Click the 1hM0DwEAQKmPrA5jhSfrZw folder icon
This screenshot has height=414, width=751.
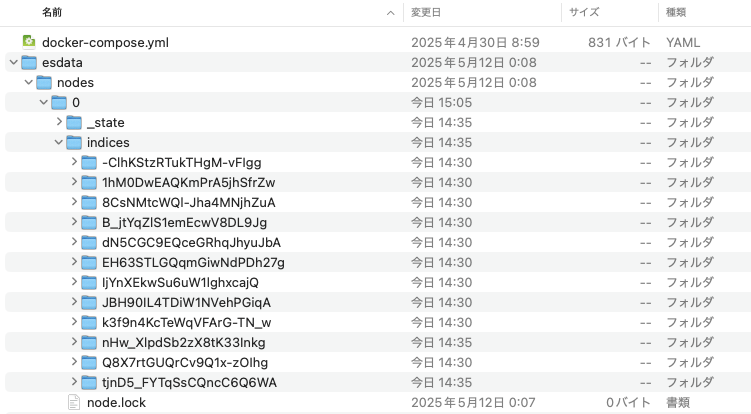tap(89, 183)
